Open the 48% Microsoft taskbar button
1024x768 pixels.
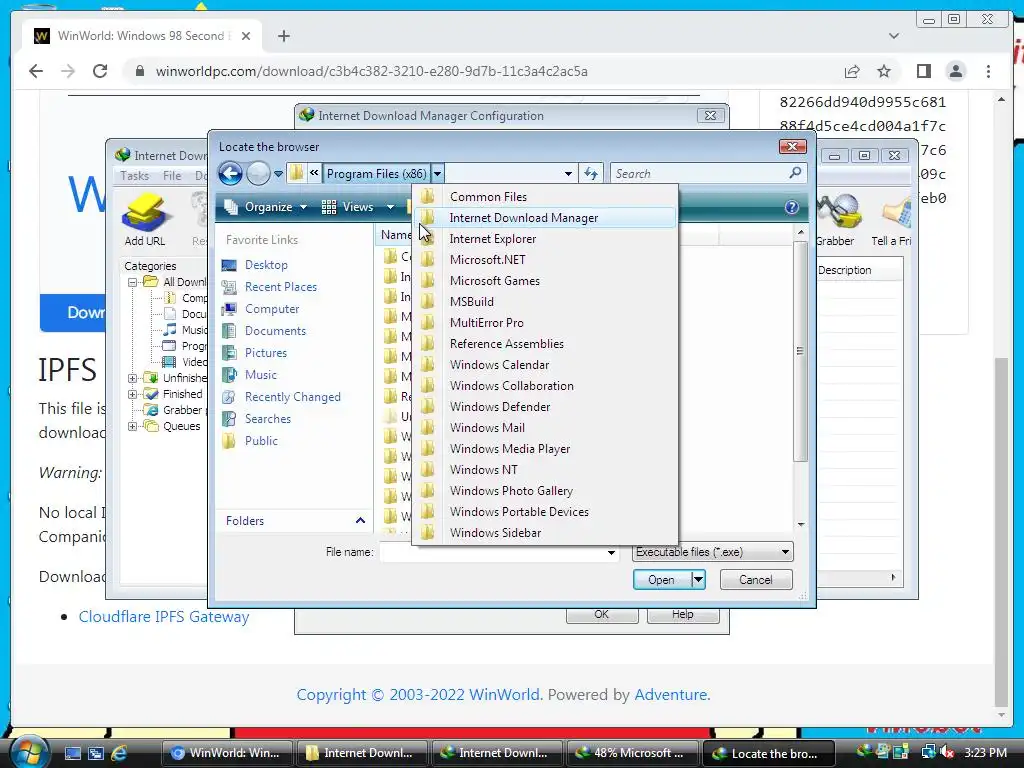click(x=631, y=753)
